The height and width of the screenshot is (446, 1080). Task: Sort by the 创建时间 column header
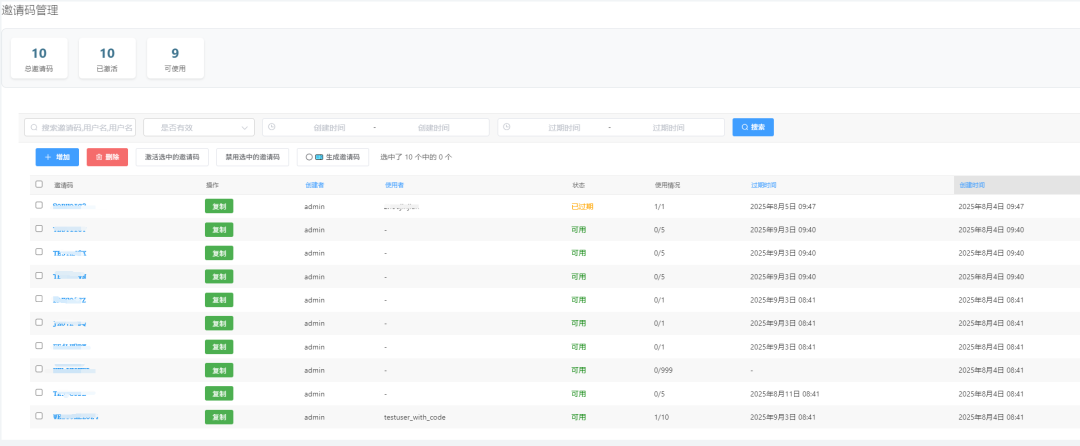(972, 185)
